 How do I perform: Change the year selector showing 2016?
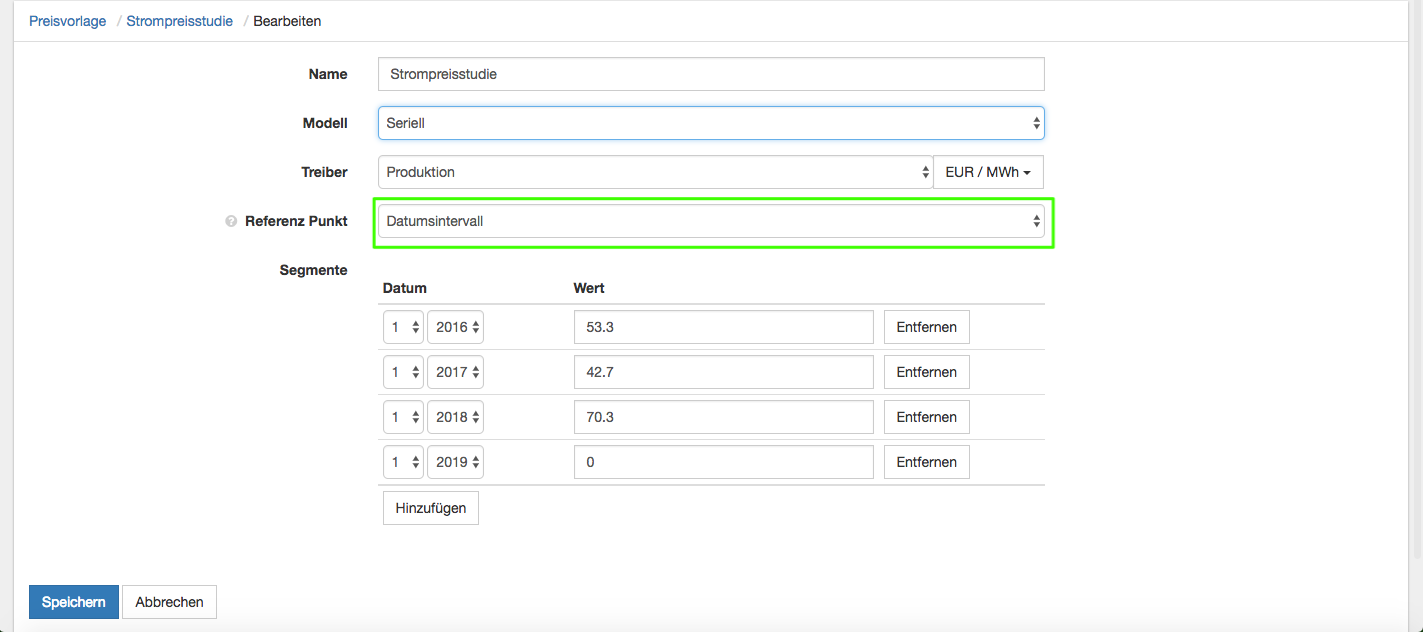point(455,327)
